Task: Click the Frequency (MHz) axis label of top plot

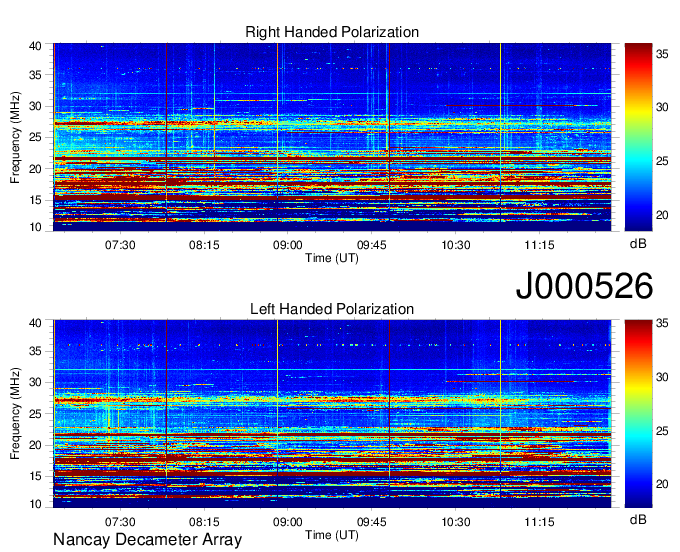Action: point(15,137)
